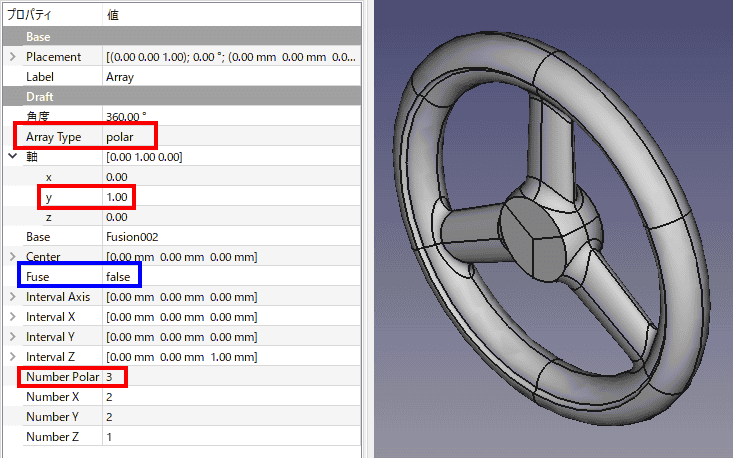Screen dimensions: 733x458
Task: Select the Number Polar property name
Action: click(63, 377)
